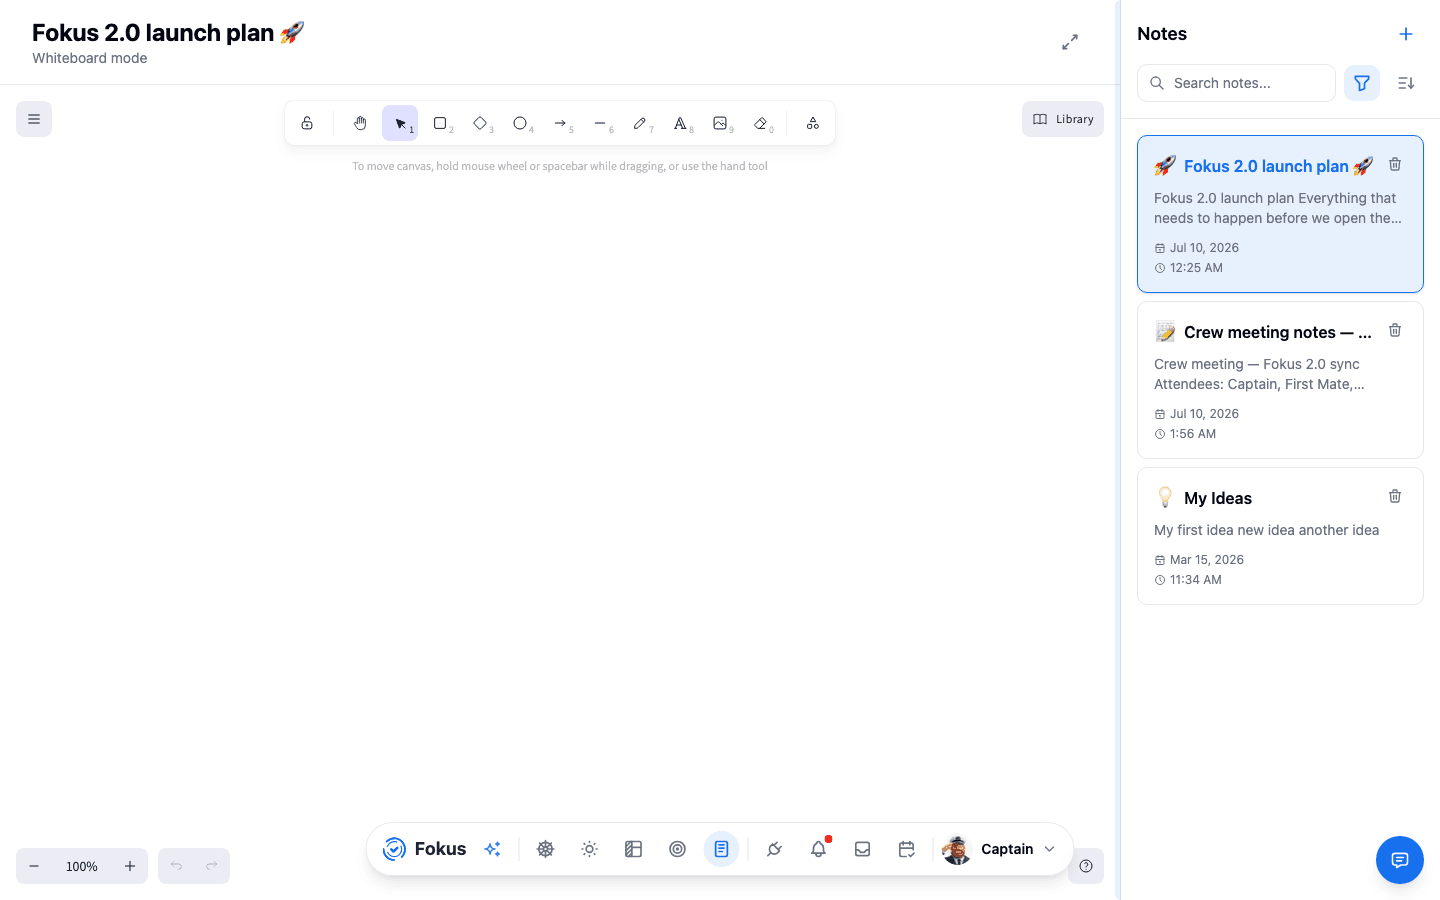1440x900 pixels.
Task: Focus the Search notes field
Action: point(1236,83)
